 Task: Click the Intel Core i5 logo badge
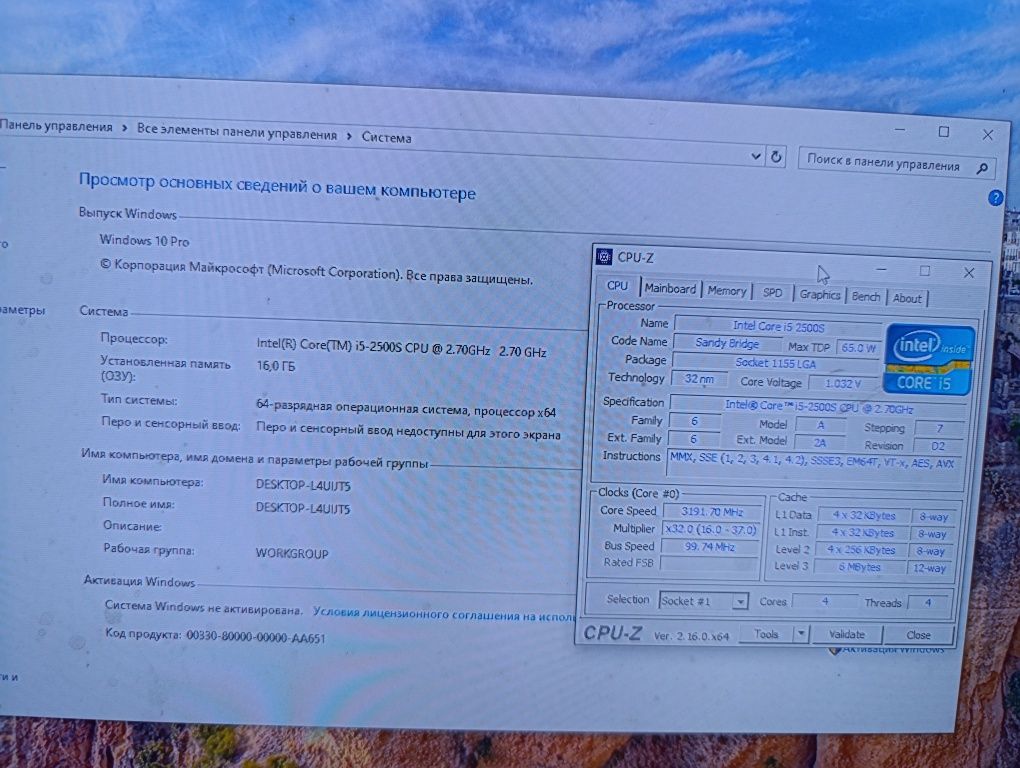point(928,360)
